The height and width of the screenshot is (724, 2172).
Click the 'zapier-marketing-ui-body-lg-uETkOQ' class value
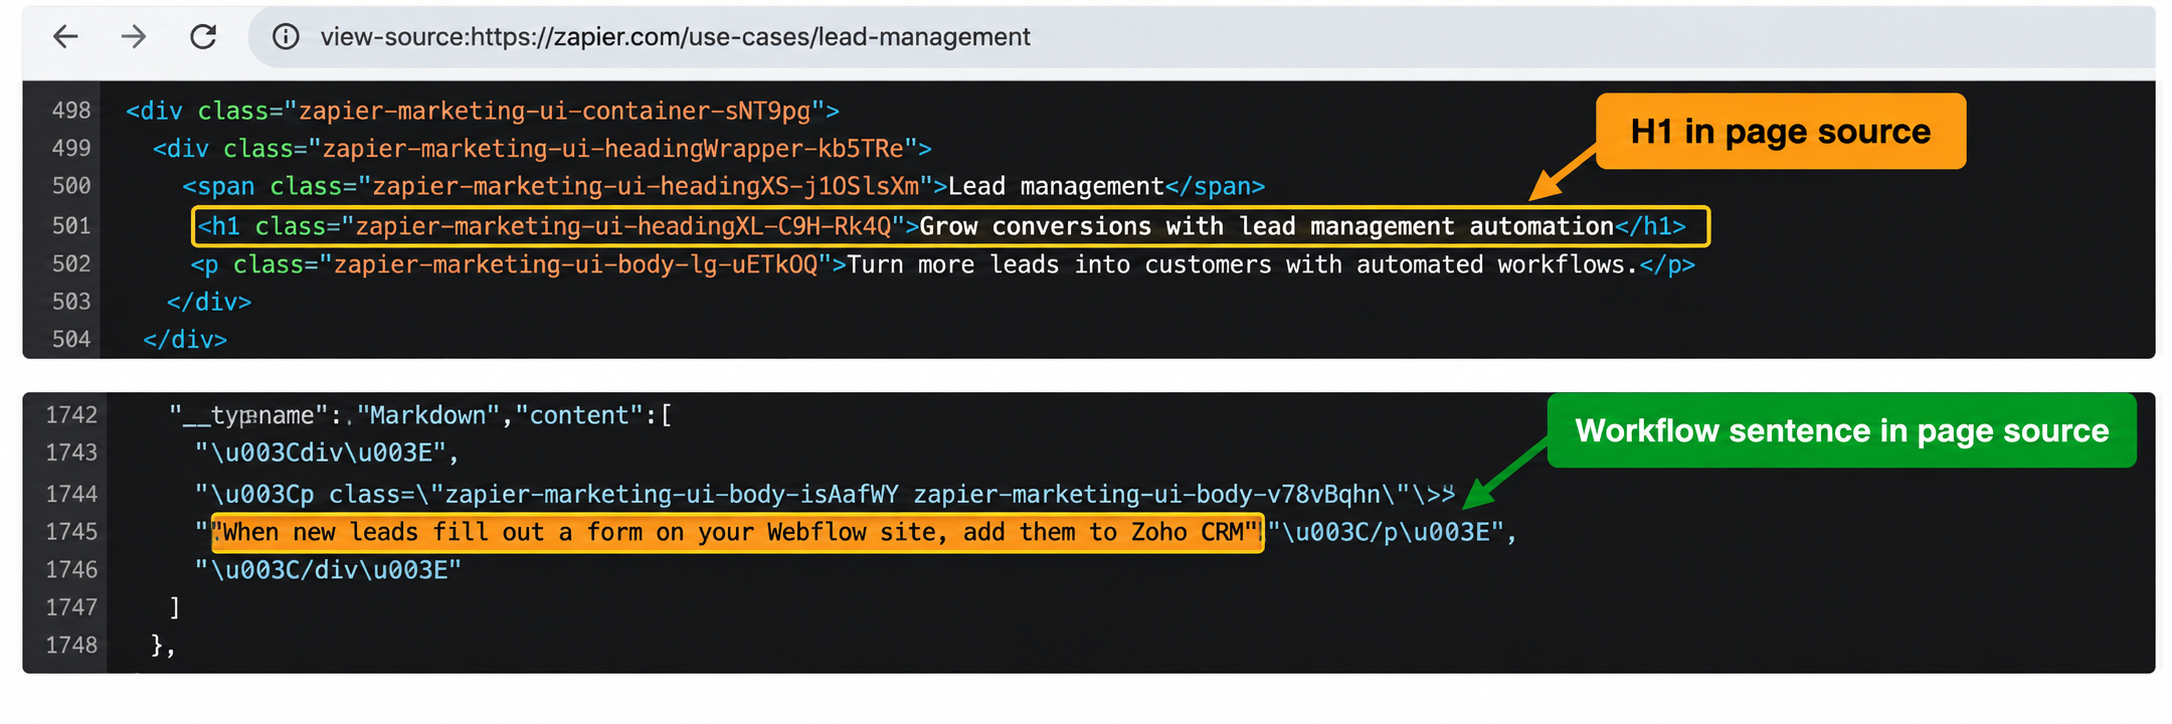coord(576,264)
